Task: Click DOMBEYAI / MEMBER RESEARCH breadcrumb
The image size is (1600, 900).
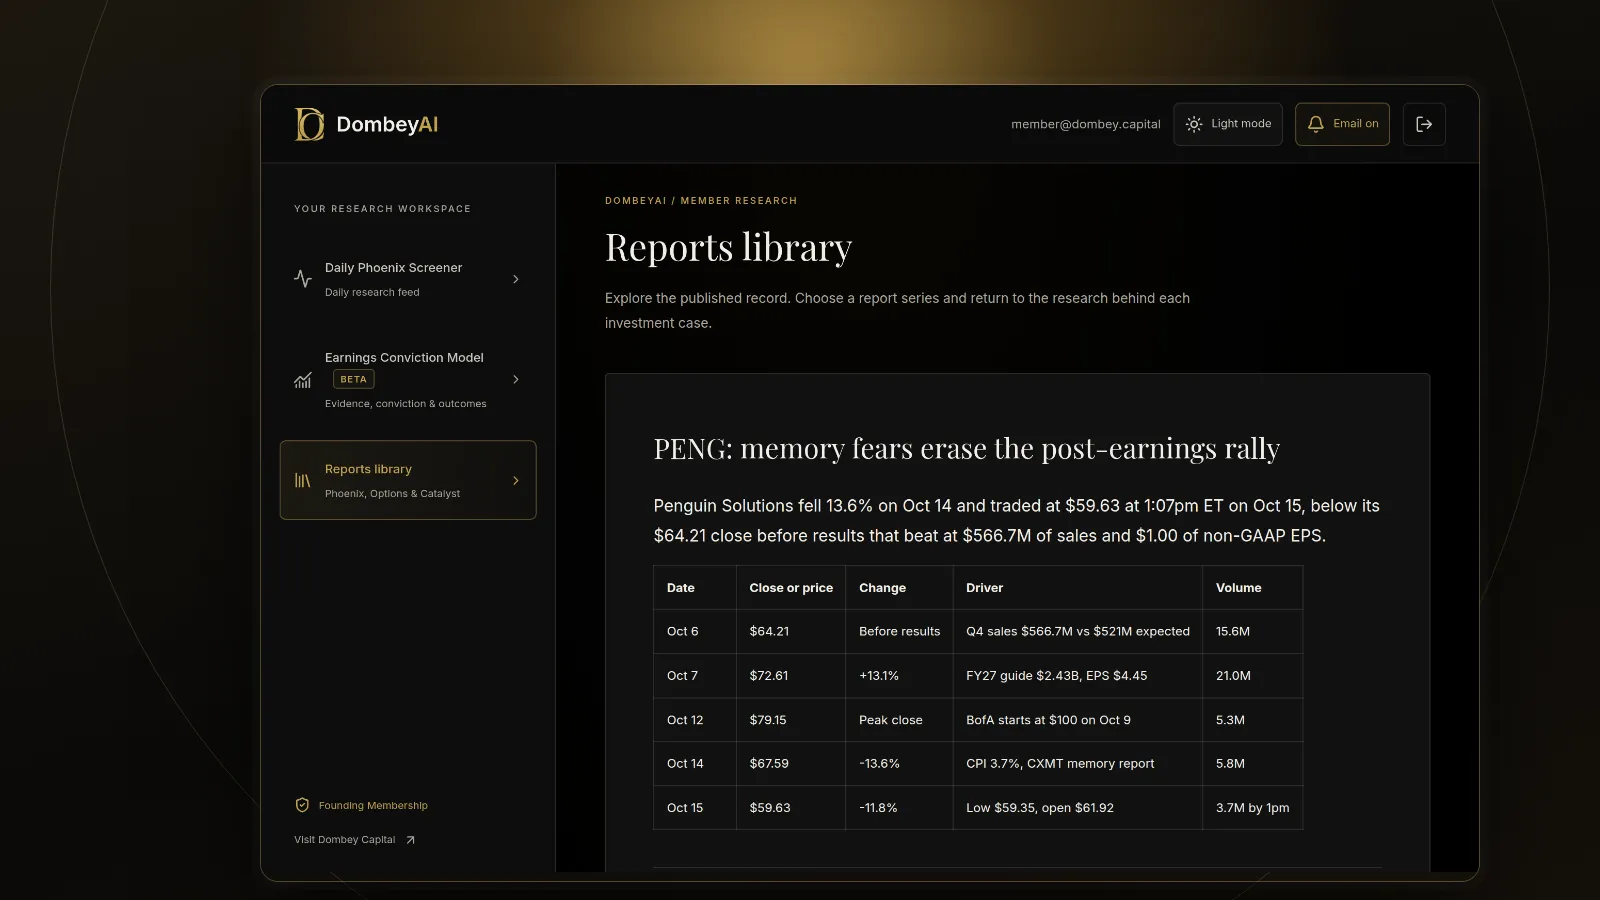Action: click(x=701, y=201)
